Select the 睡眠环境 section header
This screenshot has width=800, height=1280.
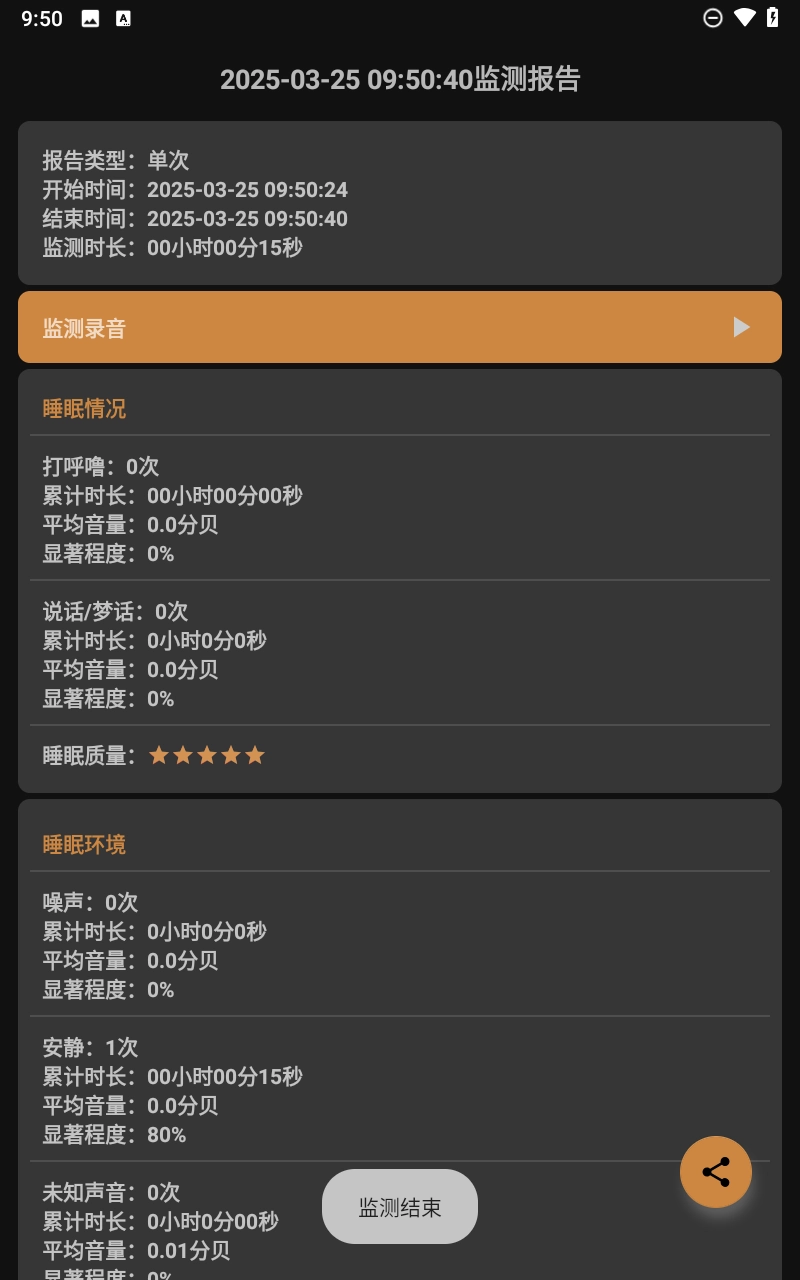pos(84,844)
